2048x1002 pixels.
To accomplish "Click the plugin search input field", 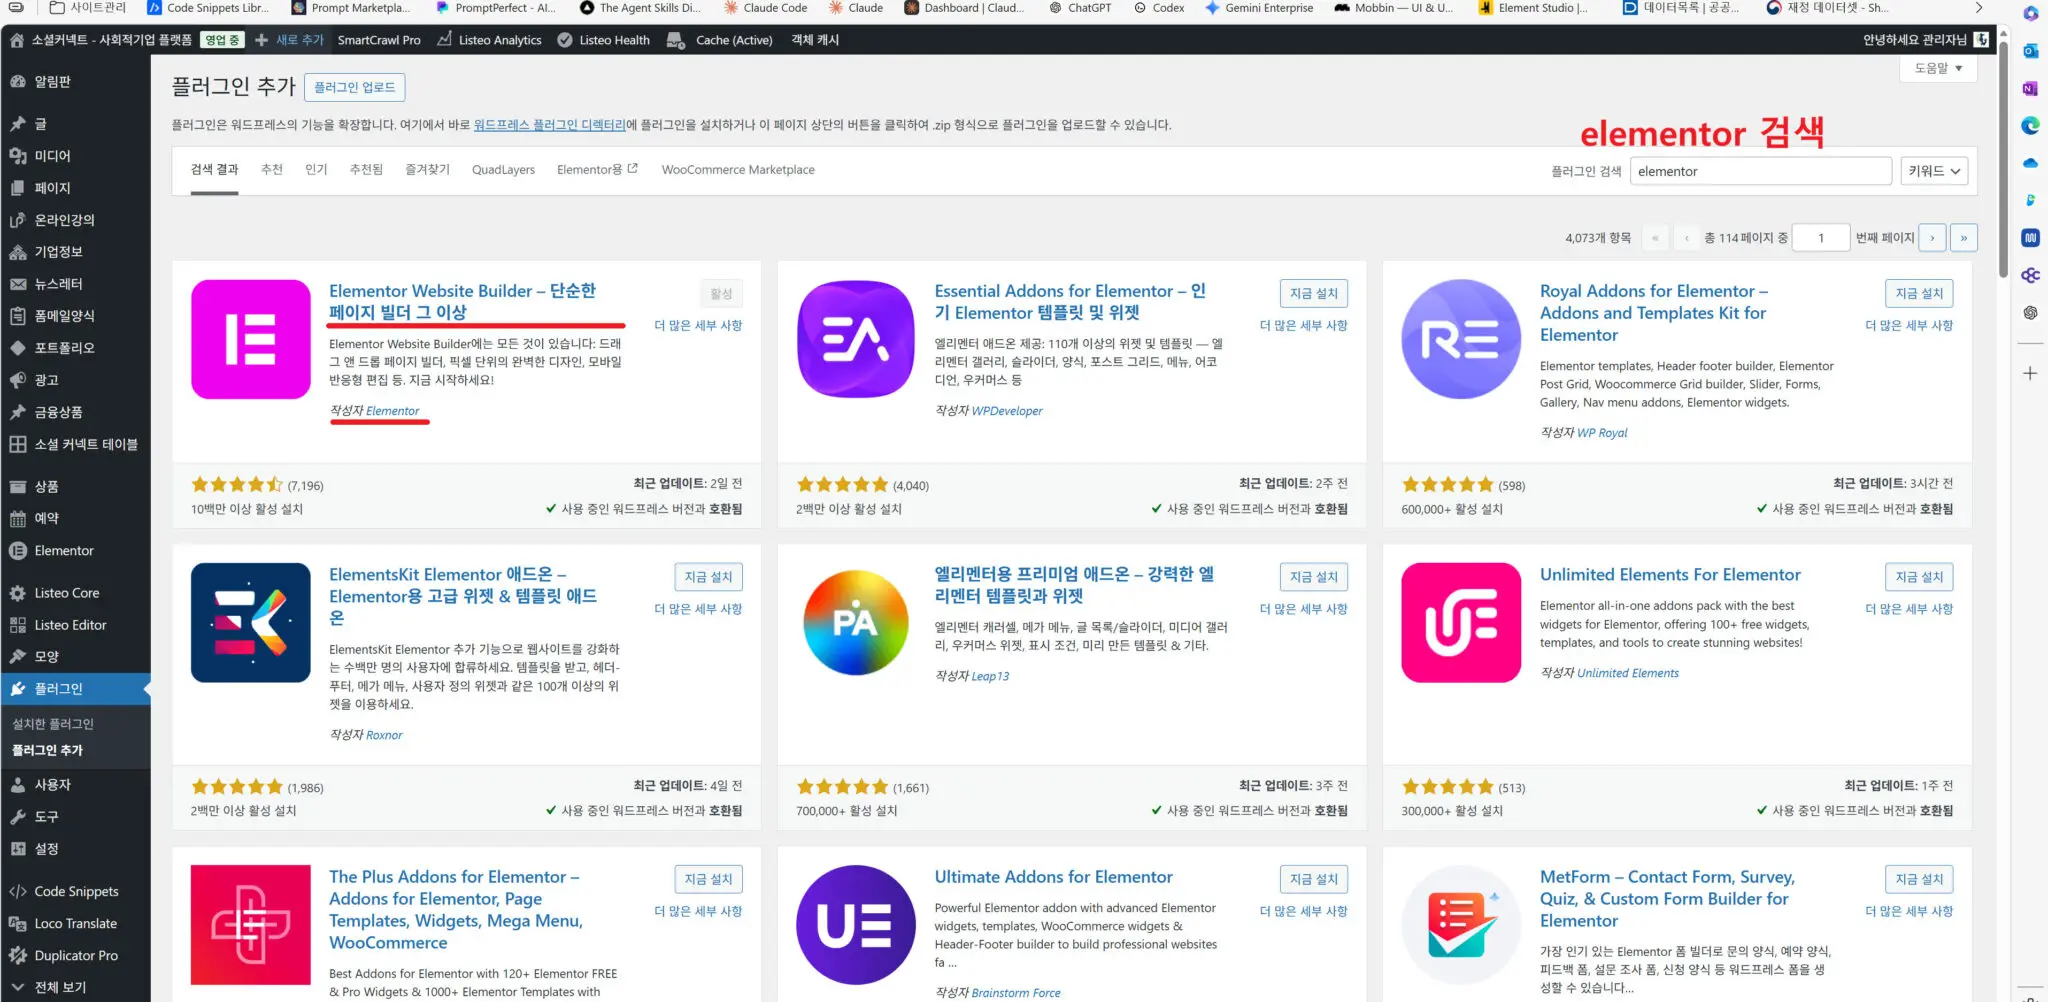I will 1760,171.
